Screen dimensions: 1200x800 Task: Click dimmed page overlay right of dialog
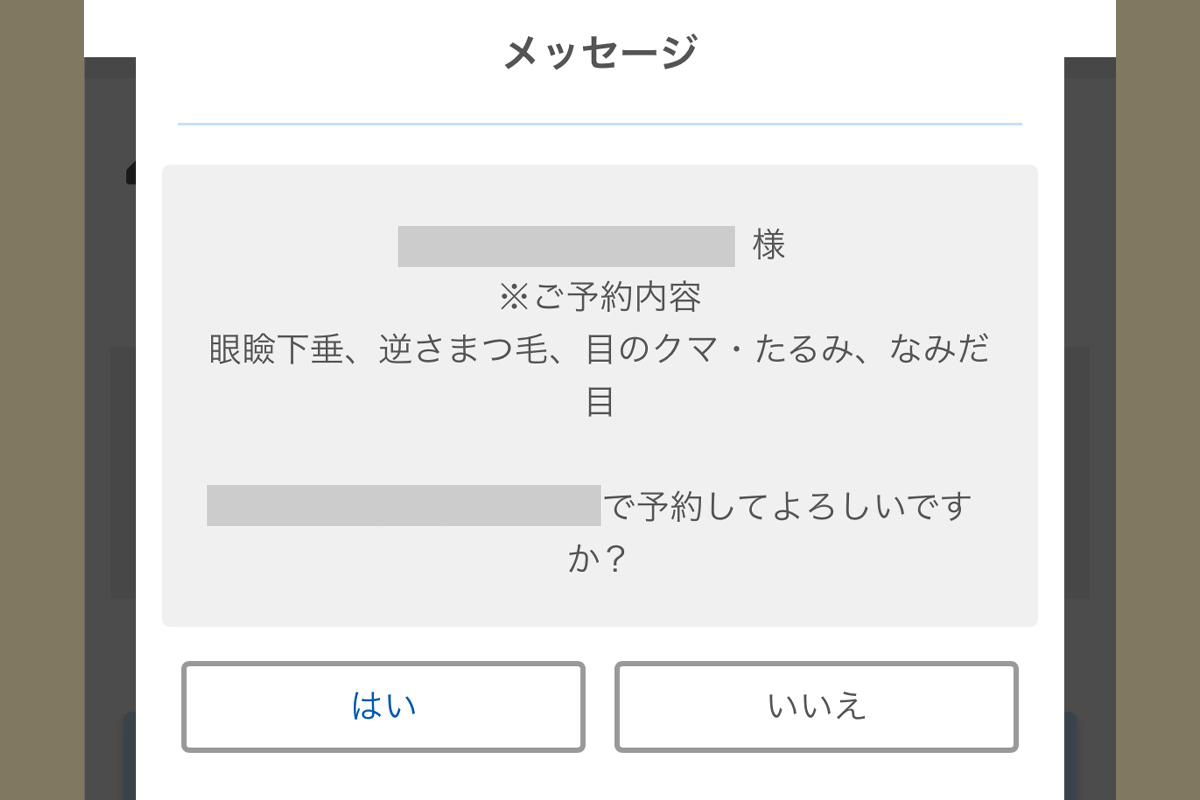(x=1090, y=450)
